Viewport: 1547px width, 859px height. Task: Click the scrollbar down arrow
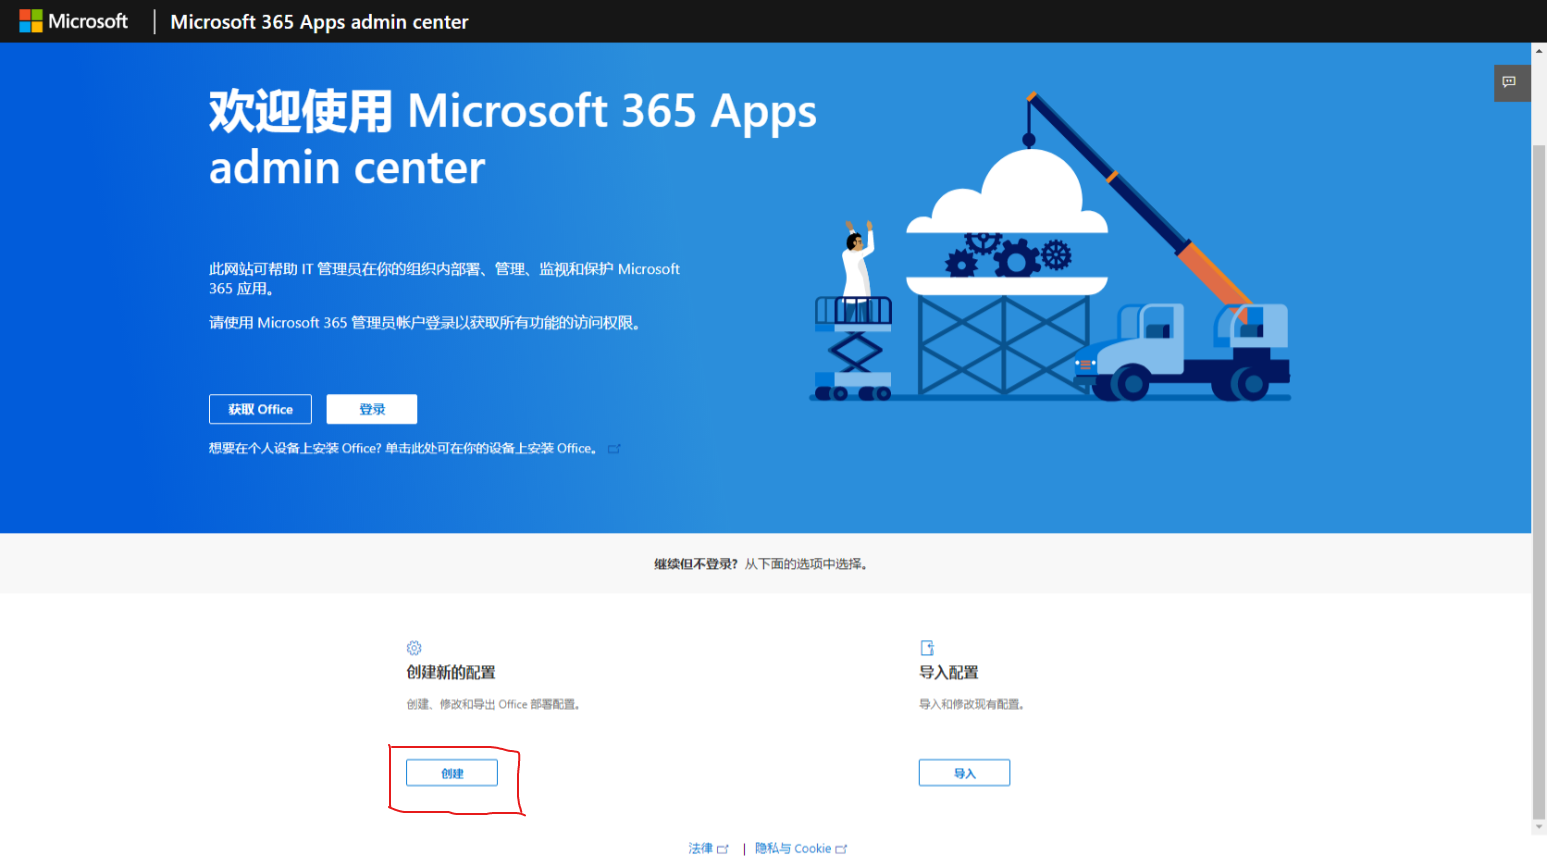[1539, 827]
